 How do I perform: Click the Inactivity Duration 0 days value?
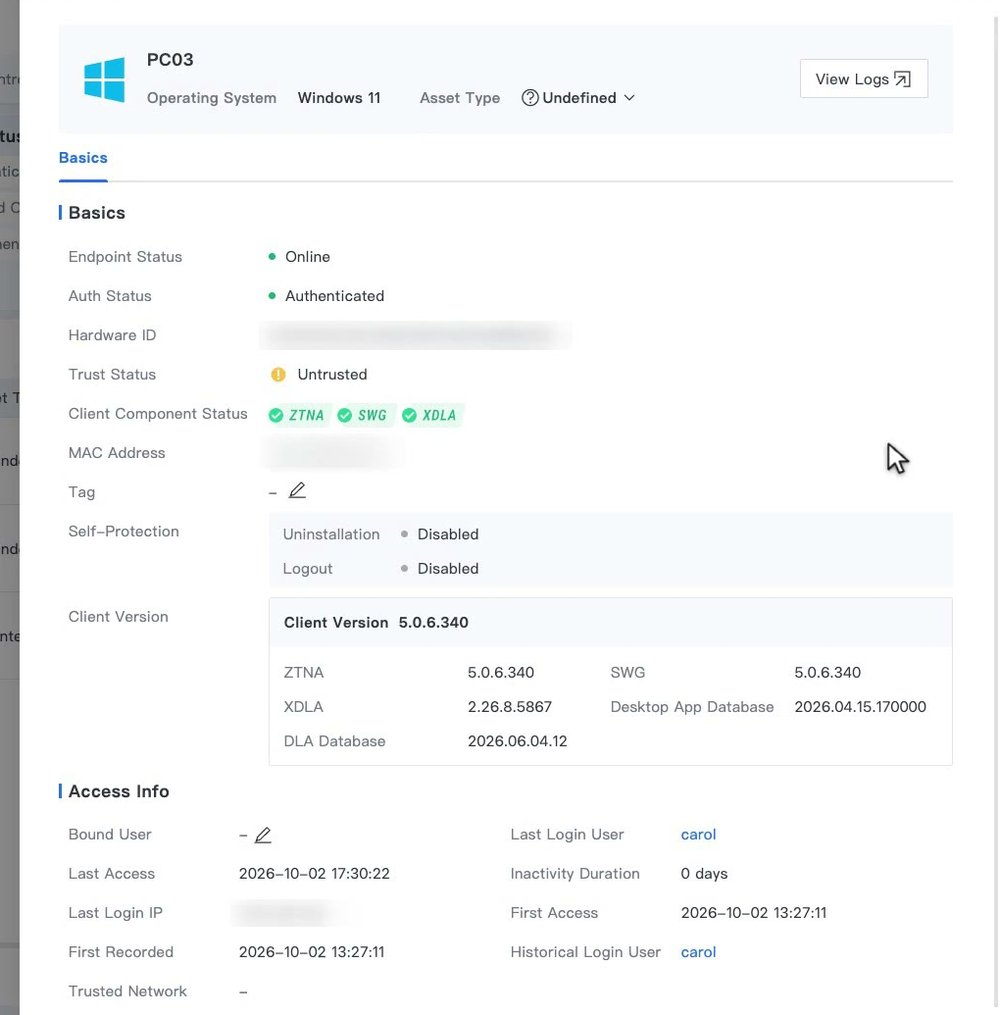coord(704,874)
